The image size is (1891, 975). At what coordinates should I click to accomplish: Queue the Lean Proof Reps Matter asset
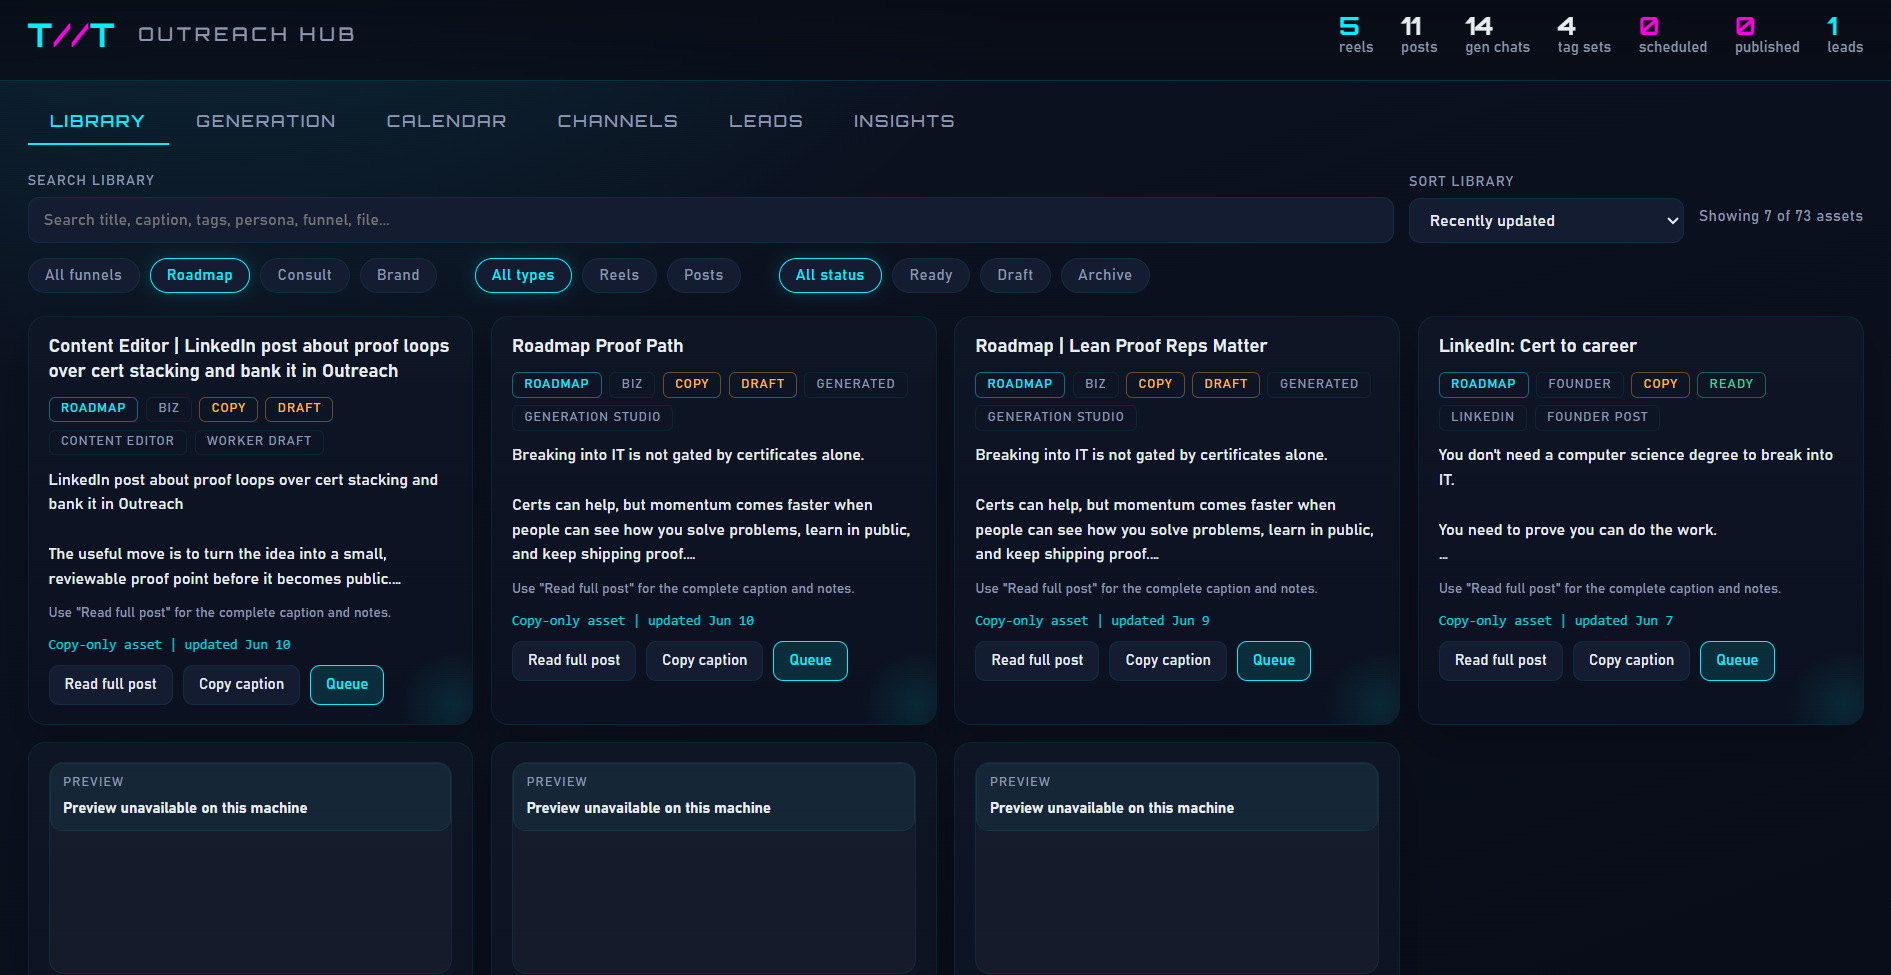1274,661
